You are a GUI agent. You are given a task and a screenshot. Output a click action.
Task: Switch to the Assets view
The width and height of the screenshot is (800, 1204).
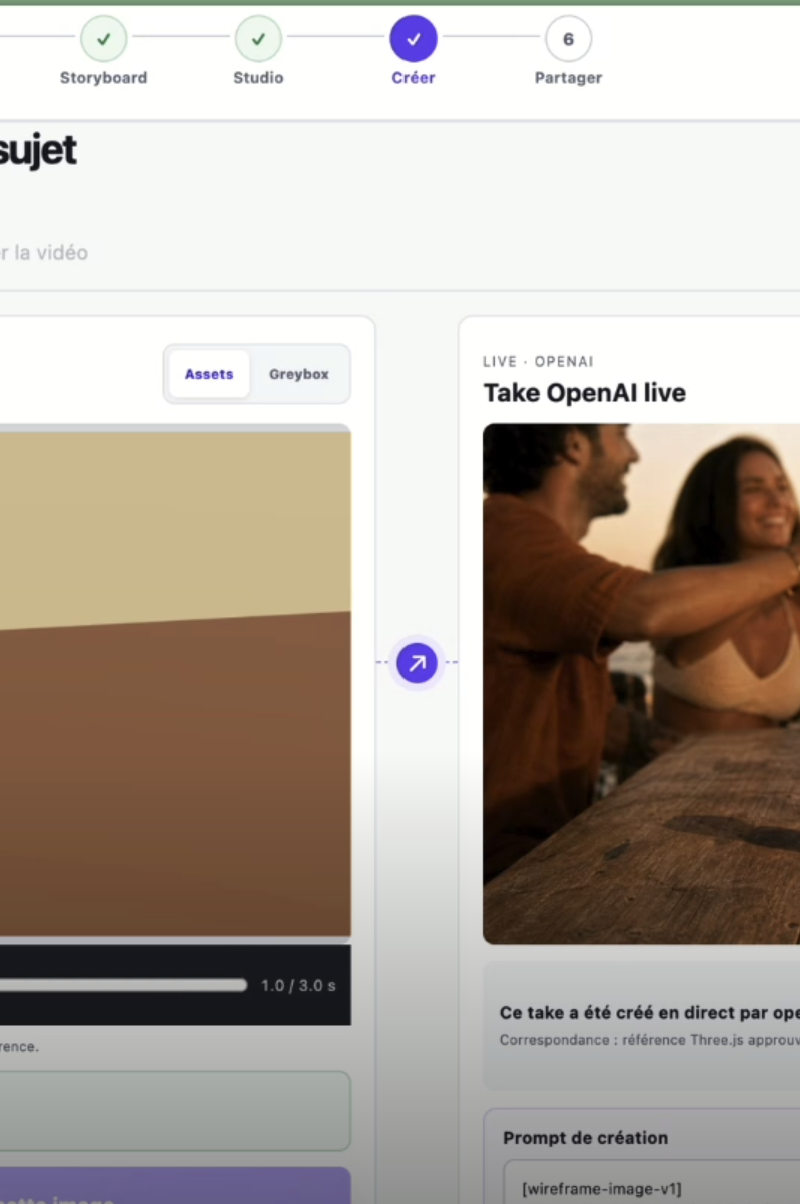click(209, 374)
